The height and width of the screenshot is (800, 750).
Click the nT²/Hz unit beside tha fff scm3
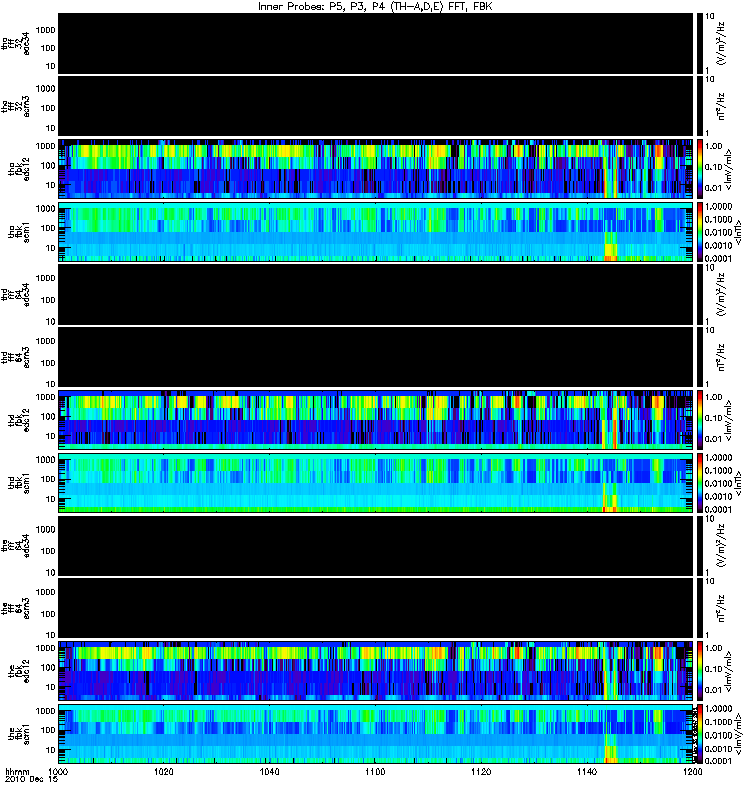click(721, 106)
